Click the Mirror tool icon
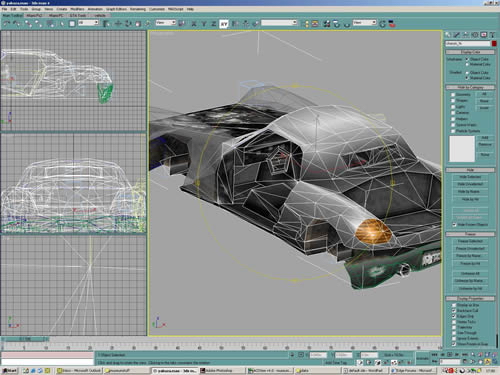 (235, 23)
